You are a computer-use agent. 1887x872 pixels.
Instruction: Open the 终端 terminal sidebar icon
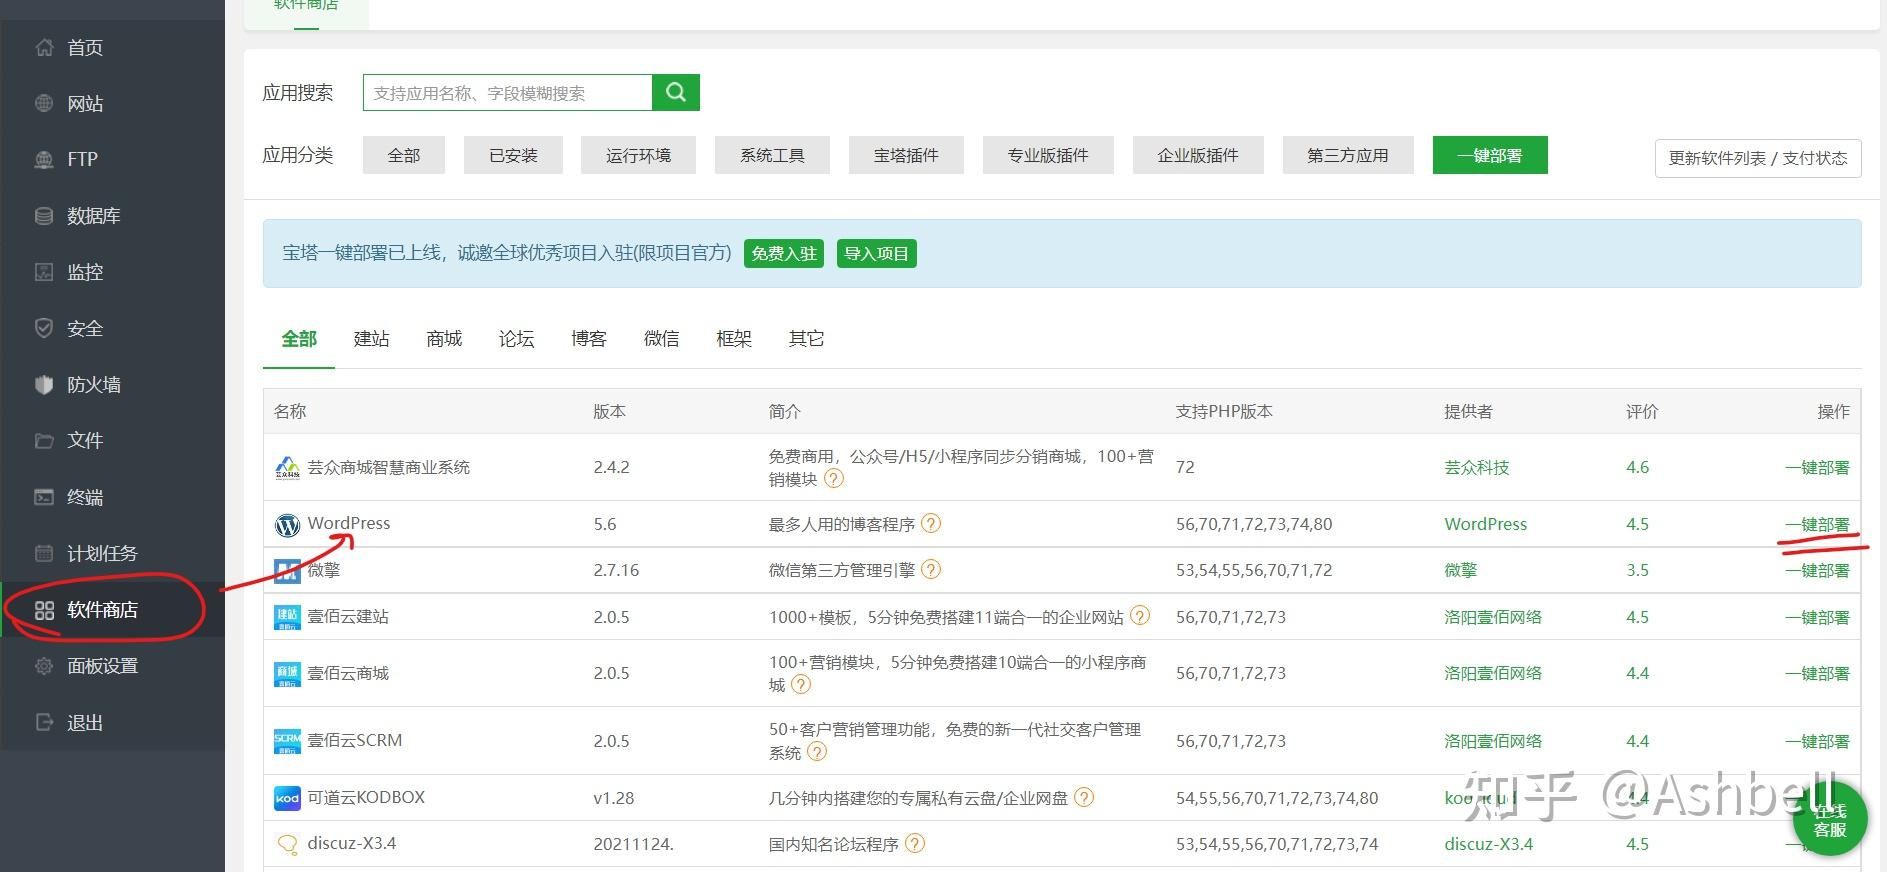pos(44,497)
